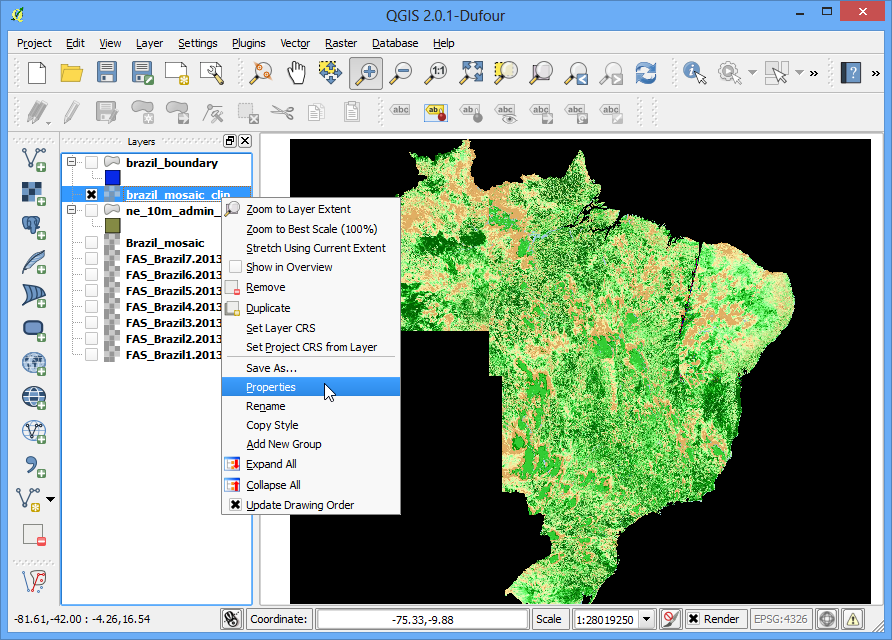Select Stretch Using Current Extent
The image size is (892, 640).
coord(311,248)
